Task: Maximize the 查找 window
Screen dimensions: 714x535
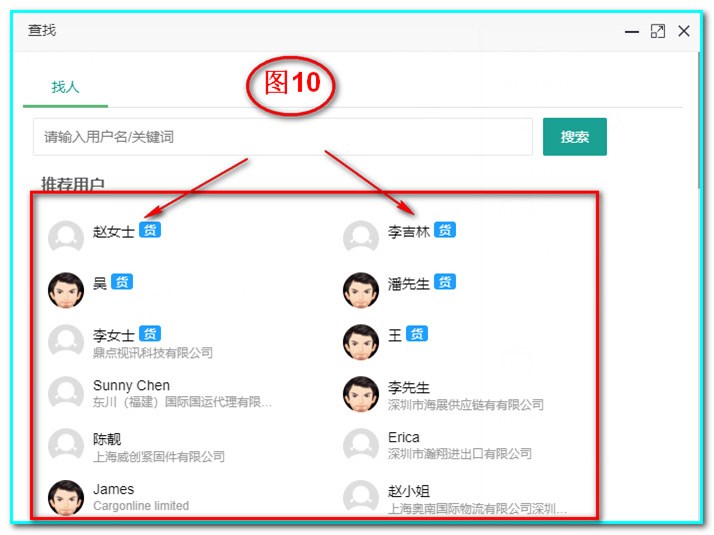Action: (x=658, y=31)
